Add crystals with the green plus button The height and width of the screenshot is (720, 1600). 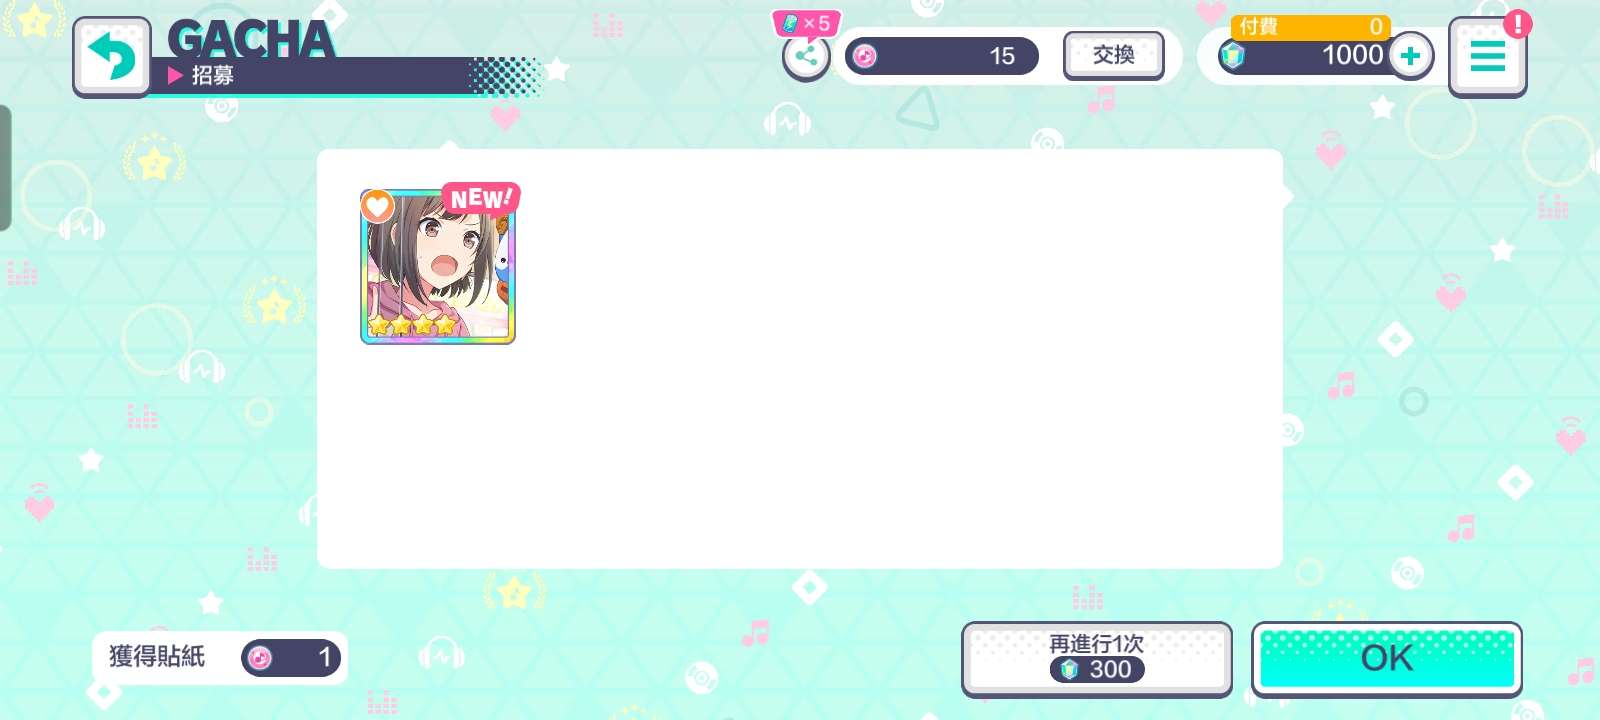click(x=1410, y=56)
